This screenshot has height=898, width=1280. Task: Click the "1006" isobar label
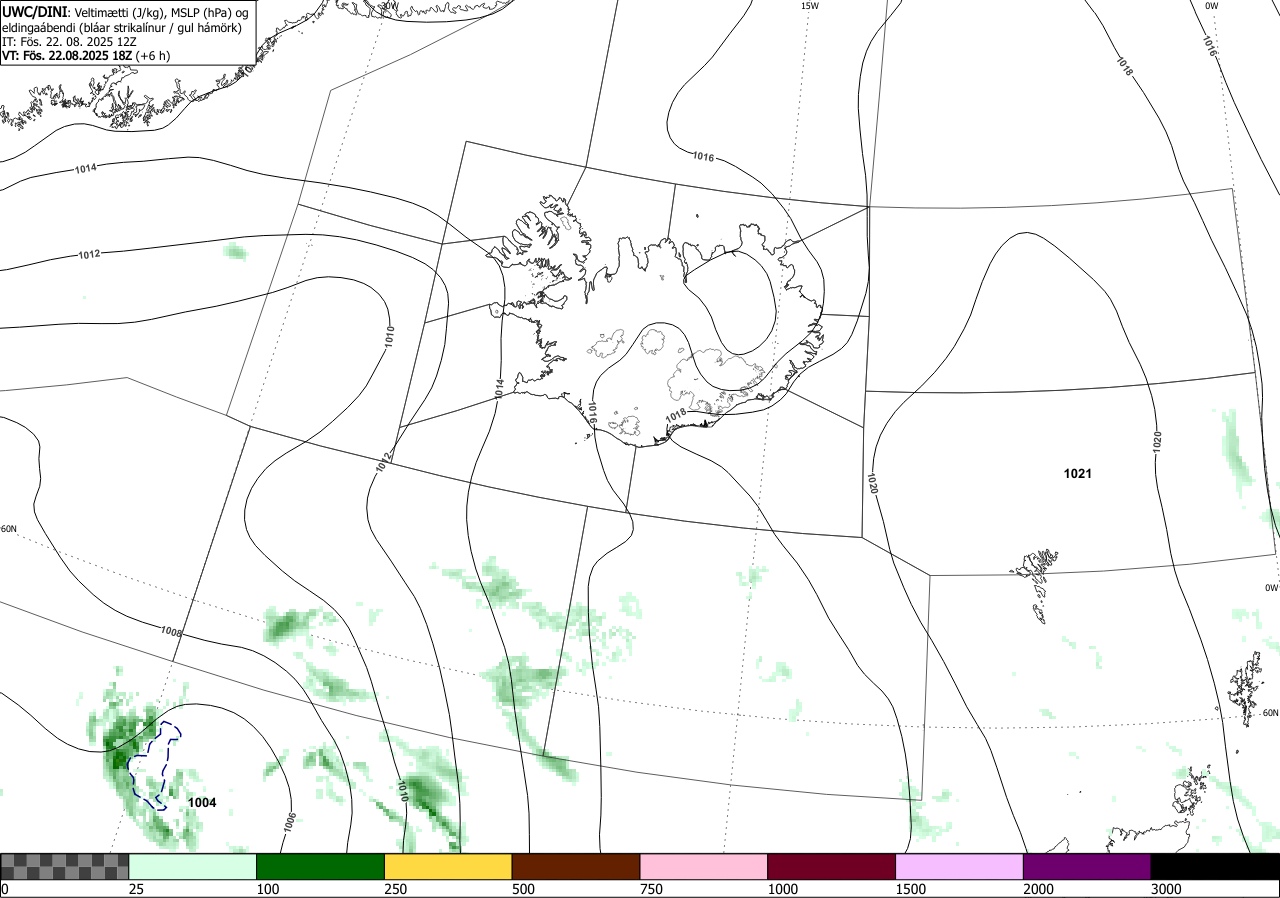(290, 822)
